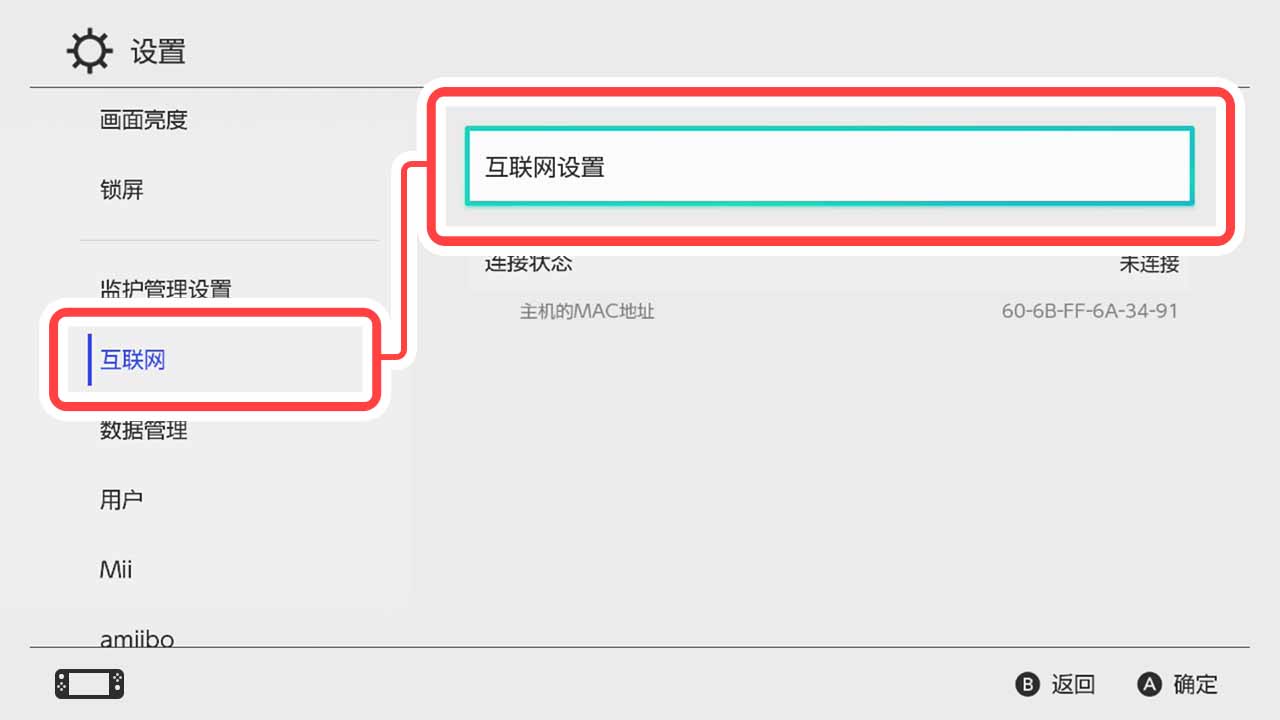
Task: Click the 主机的MAC地址 label
Action: pos(587,311)
